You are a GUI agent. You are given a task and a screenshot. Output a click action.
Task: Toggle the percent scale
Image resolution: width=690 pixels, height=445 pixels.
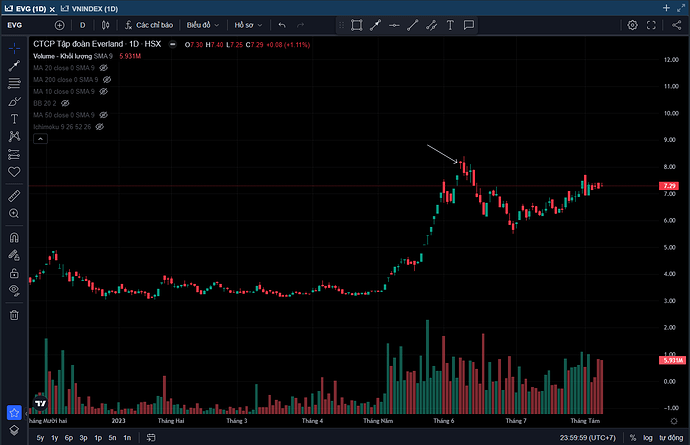click(x=632, y=438)
